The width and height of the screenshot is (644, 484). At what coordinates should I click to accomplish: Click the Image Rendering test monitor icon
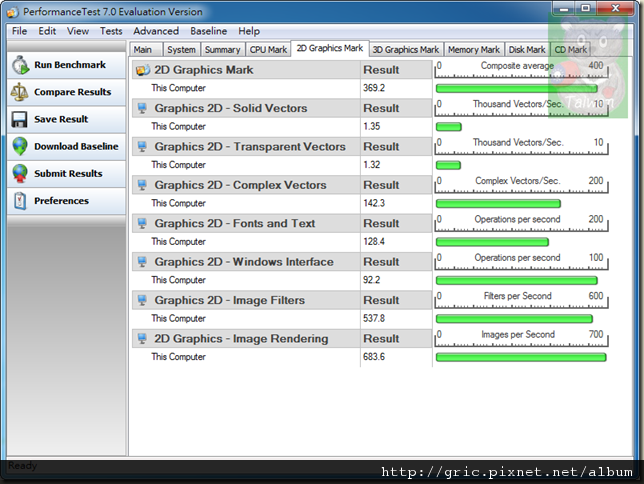click(142, 339)
